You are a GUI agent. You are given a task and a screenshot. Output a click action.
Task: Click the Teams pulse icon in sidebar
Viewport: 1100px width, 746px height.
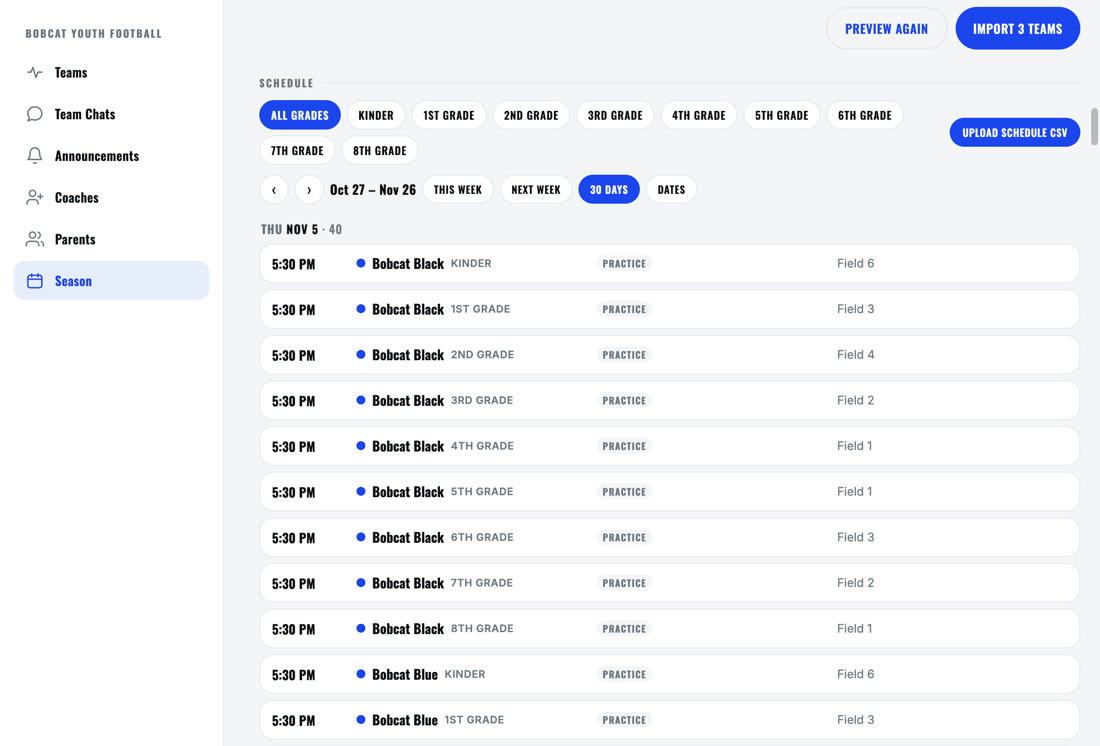tap(35, 72)
